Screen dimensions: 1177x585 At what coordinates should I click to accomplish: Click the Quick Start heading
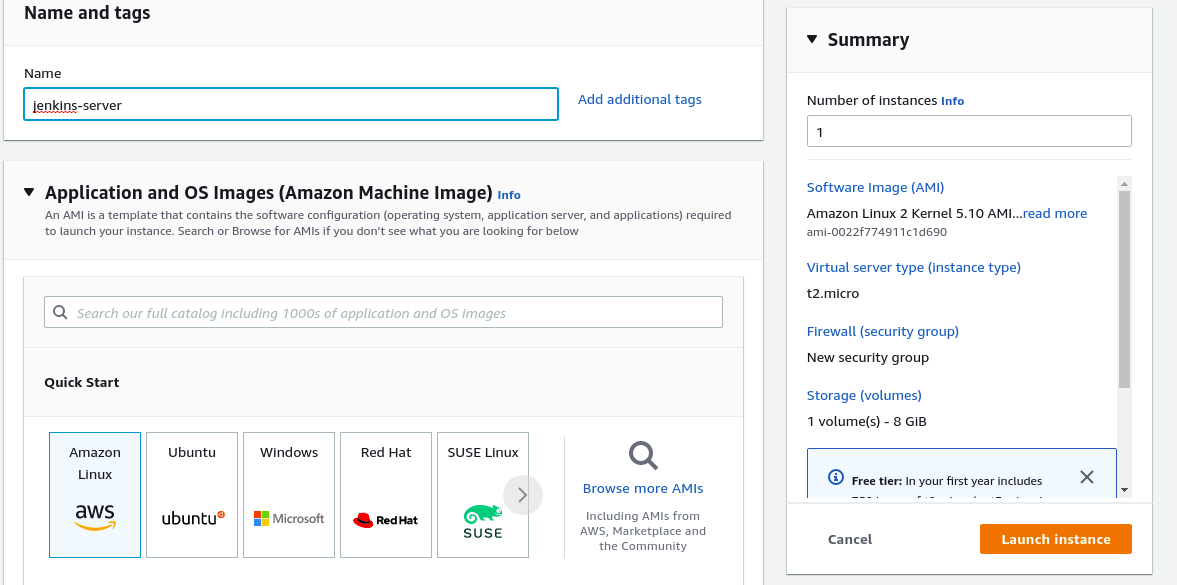(x=82, y=382)
